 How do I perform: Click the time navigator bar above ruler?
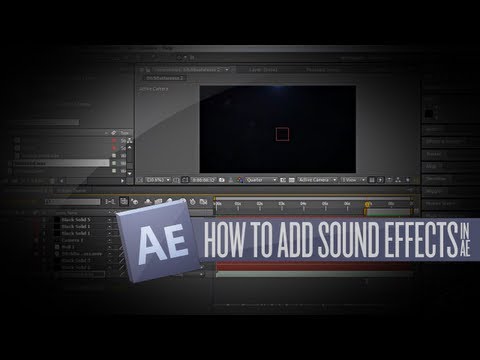pos(312,198)
